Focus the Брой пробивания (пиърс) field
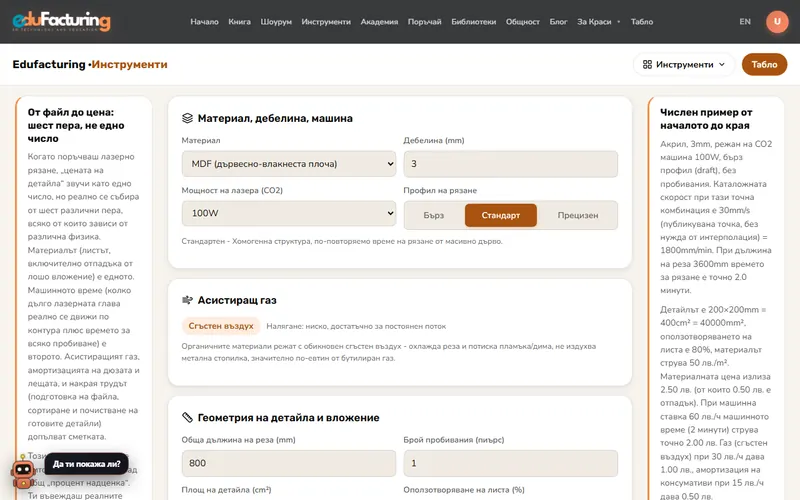The height and width of the screenshot is (500, 800). [x=510, y=463]
